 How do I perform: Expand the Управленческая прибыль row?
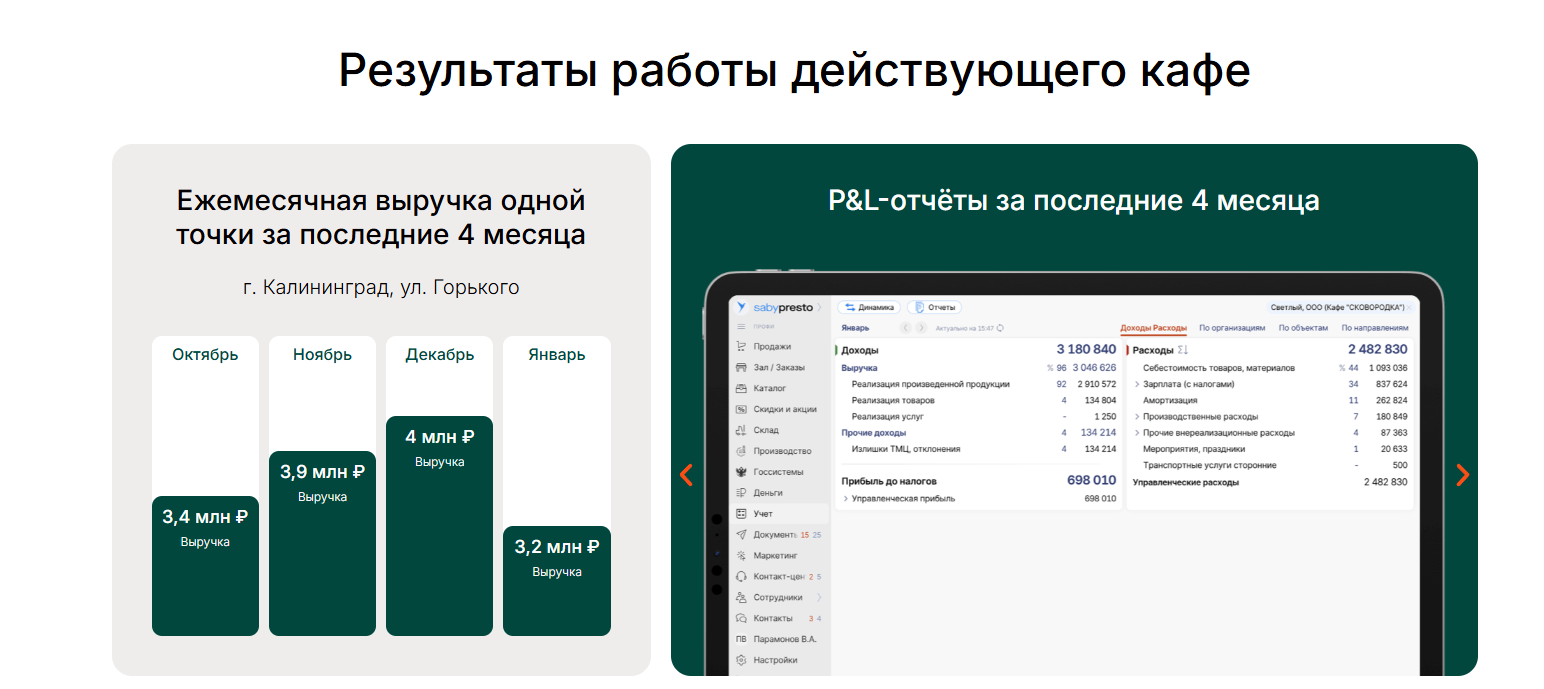(x=845, y=498)
